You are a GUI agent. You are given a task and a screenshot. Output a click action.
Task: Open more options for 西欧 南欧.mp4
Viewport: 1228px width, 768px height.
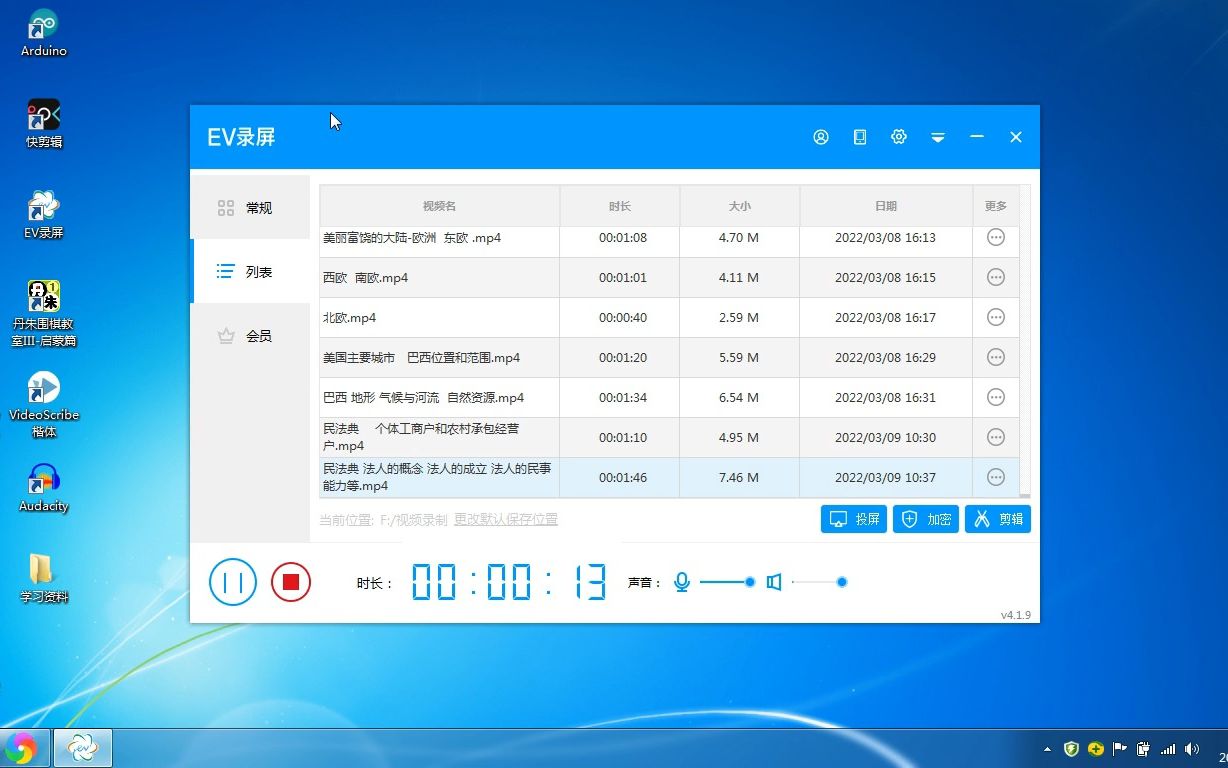tap(995, 277)
